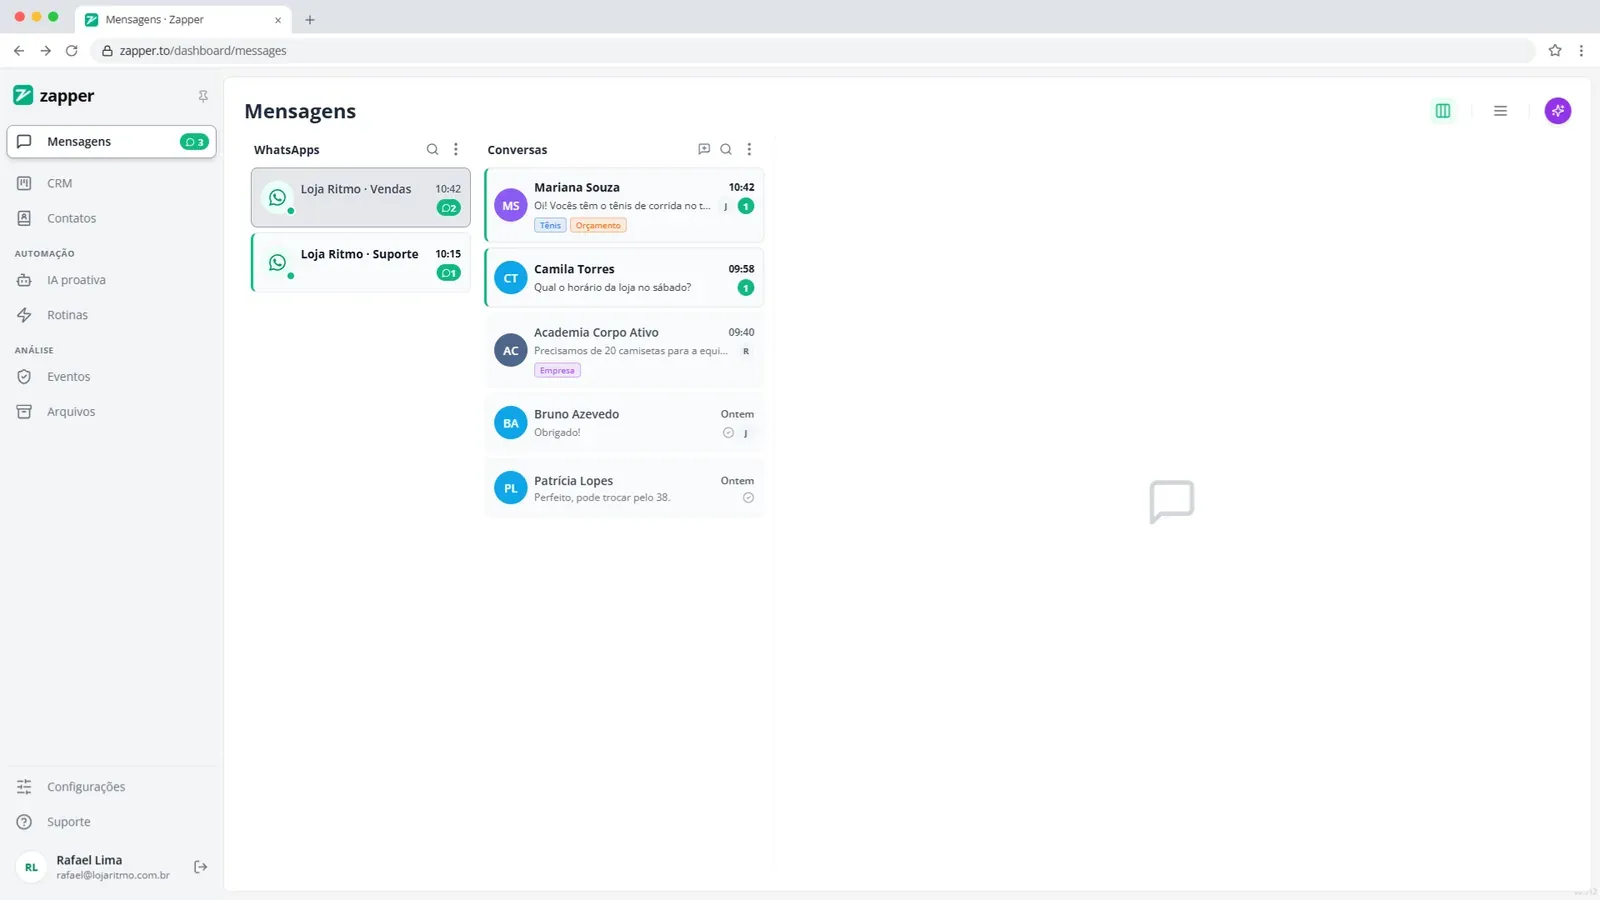This screenshot has width=1600, height=900.
Task: Open Conversas three-dot options menu
Action: tap(749, 149)
